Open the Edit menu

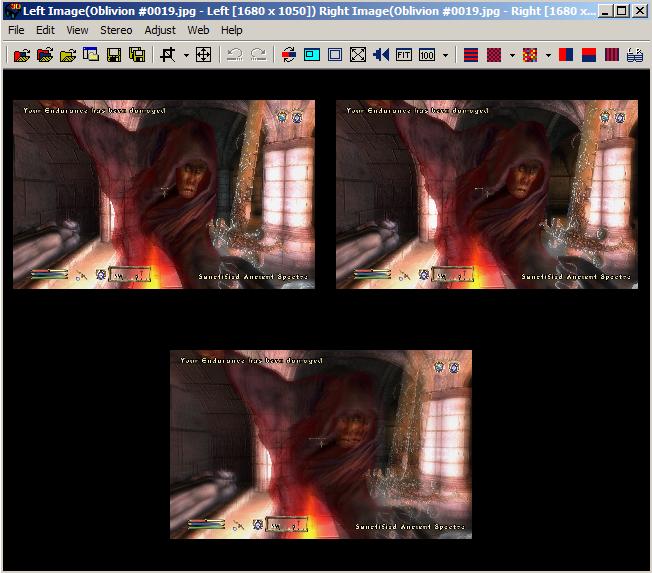(x=45, y=30)
